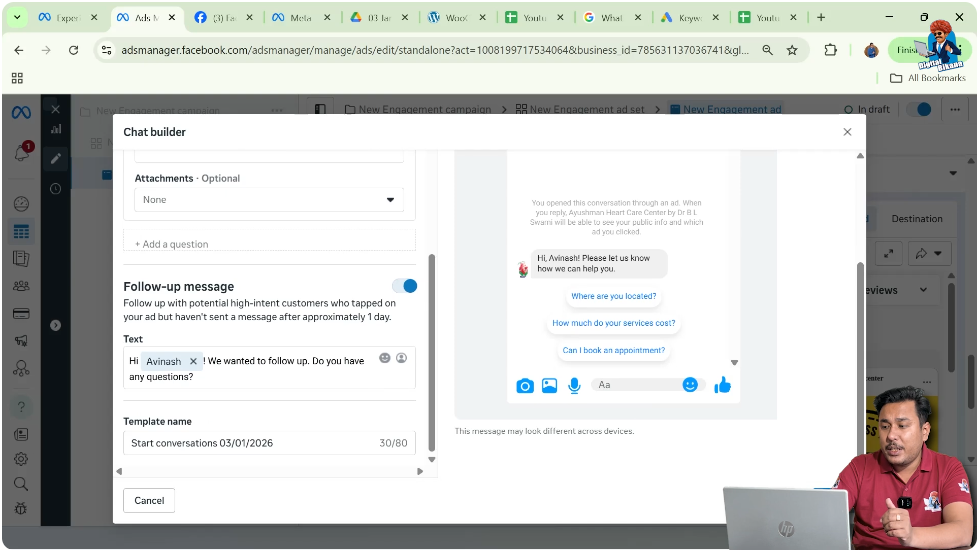Close the Chat builder dialog
This screenshot has width=979, height=553.
click(x=847, y=132)
